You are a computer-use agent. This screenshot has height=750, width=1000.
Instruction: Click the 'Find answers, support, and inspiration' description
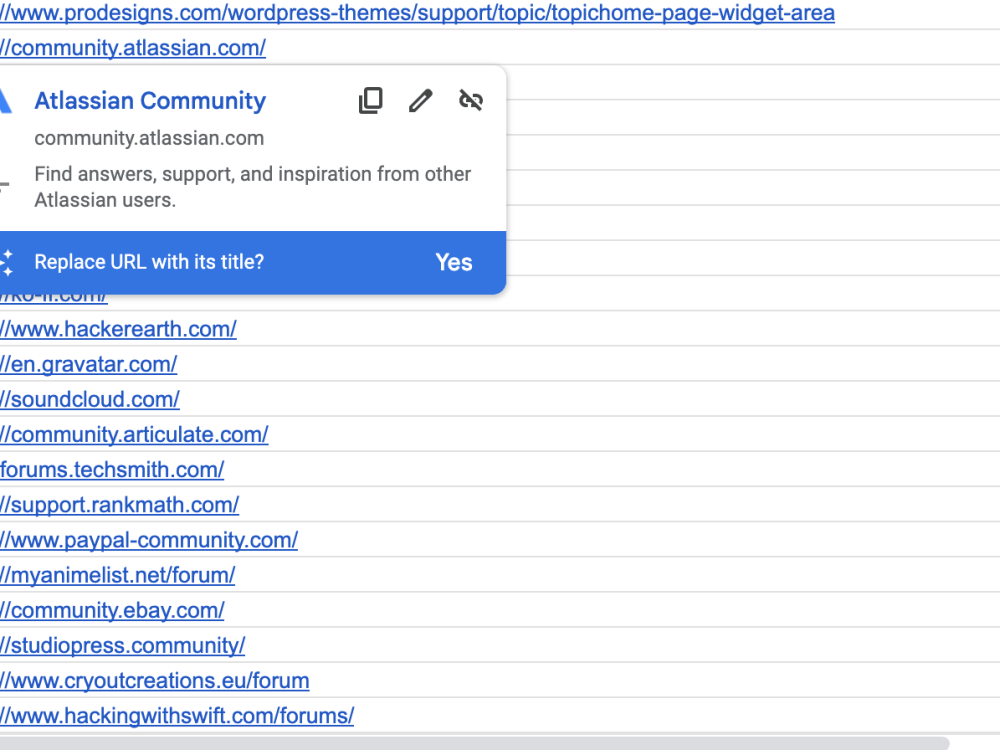(x=253, y=187)
